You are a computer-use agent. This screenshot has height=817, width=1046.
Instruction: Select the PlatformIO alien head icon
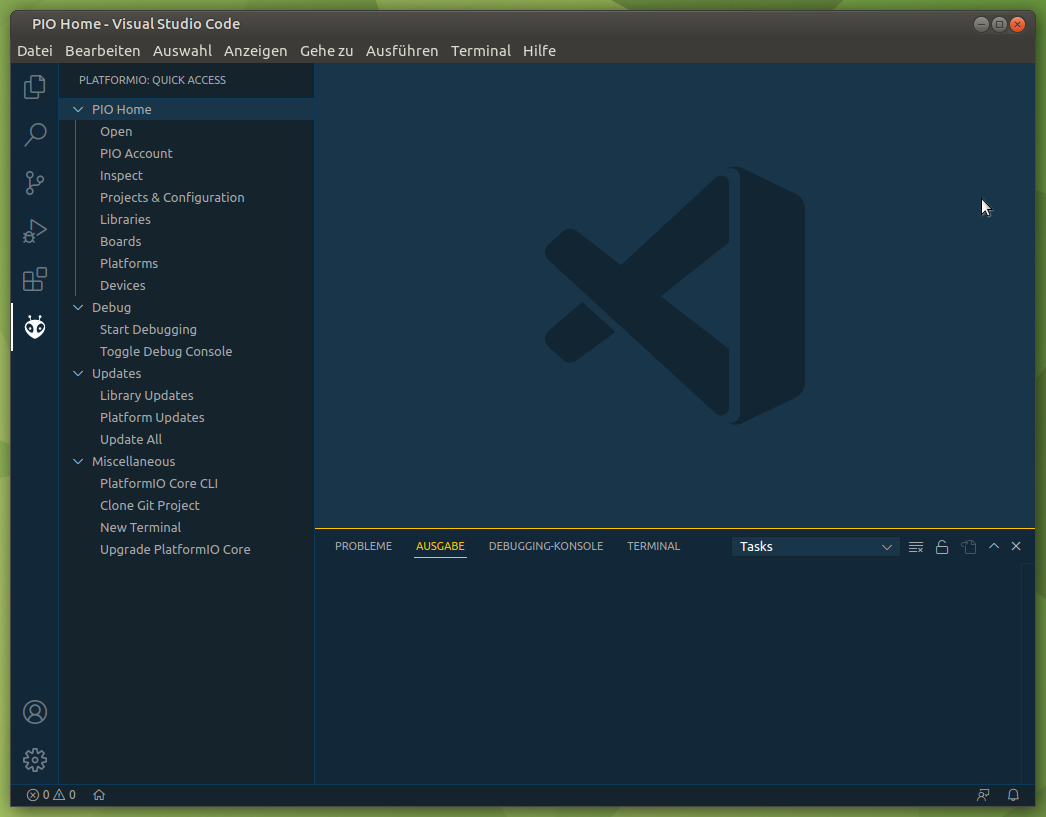35,327
